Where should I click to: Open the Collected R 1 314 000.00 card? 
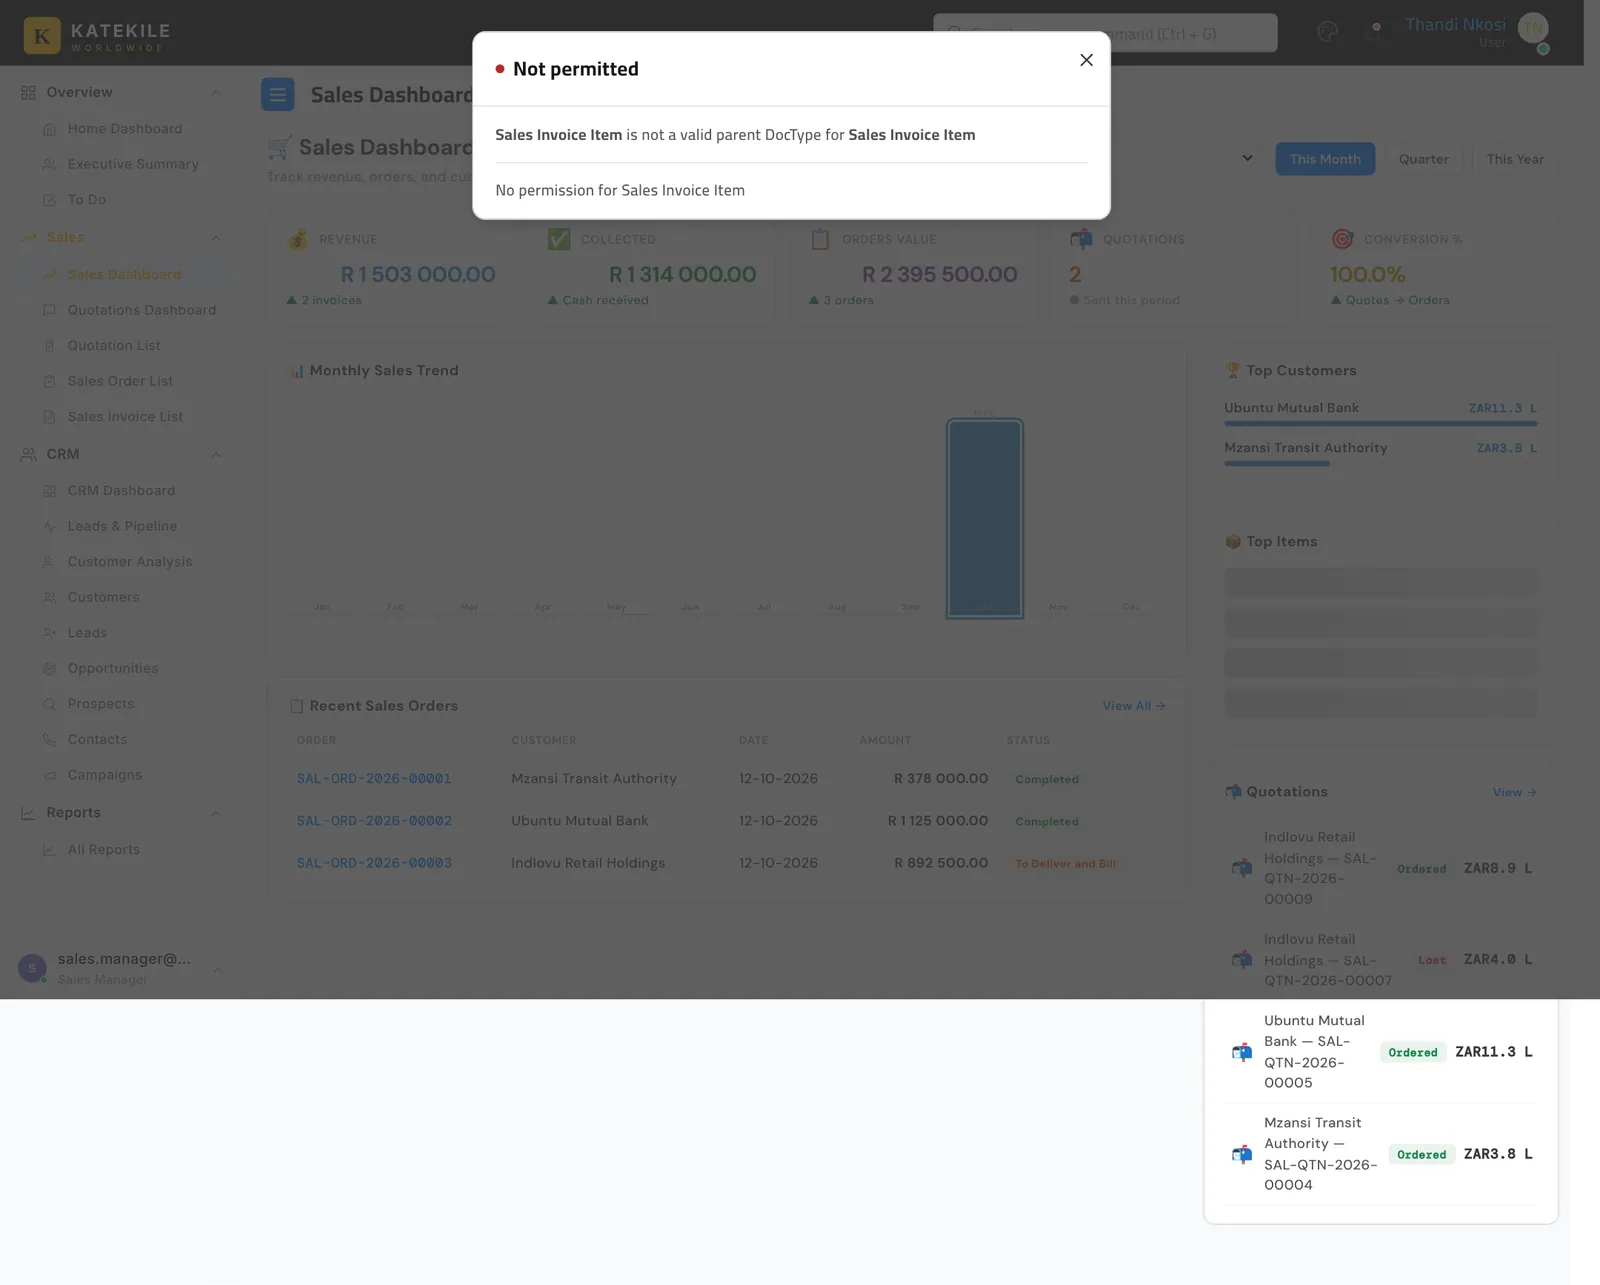[x=653, y=270]
